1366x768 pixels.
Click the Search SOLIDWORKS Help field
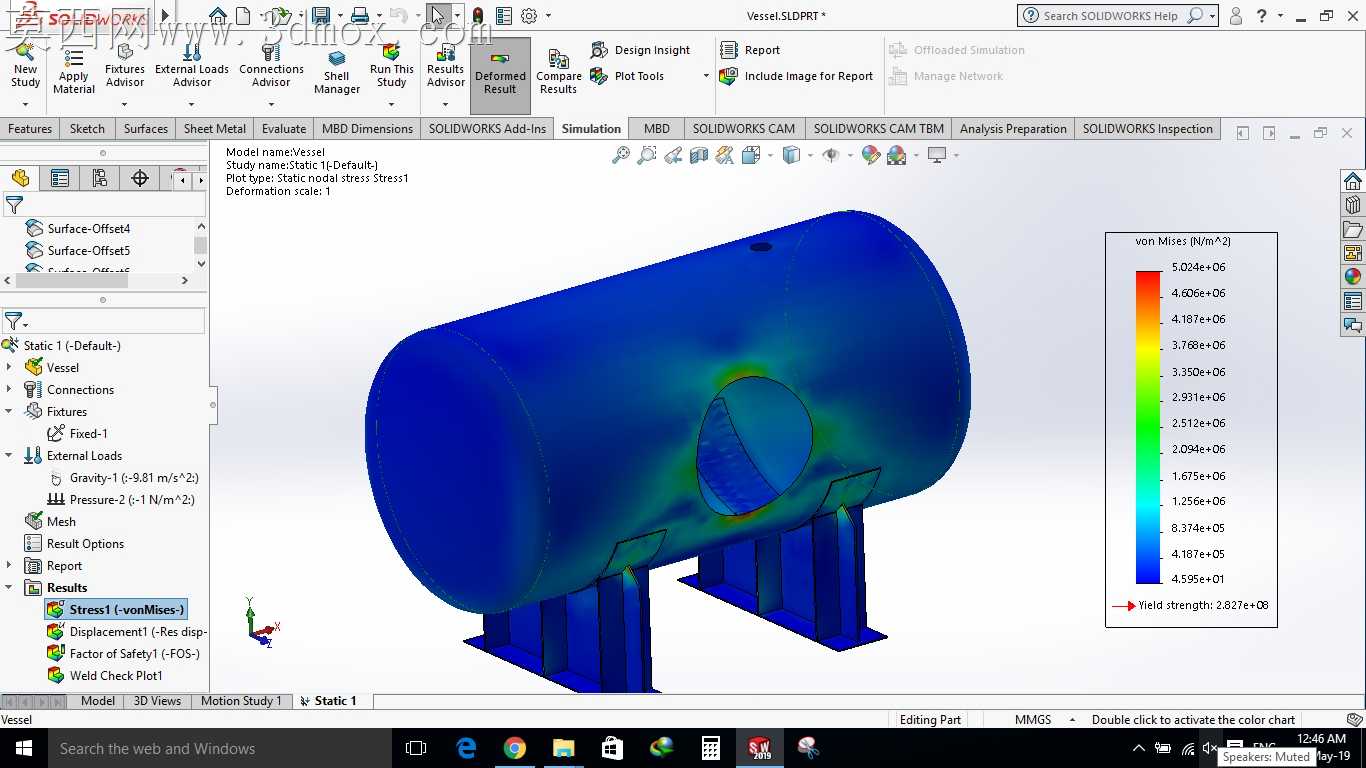pos(1112,16)
